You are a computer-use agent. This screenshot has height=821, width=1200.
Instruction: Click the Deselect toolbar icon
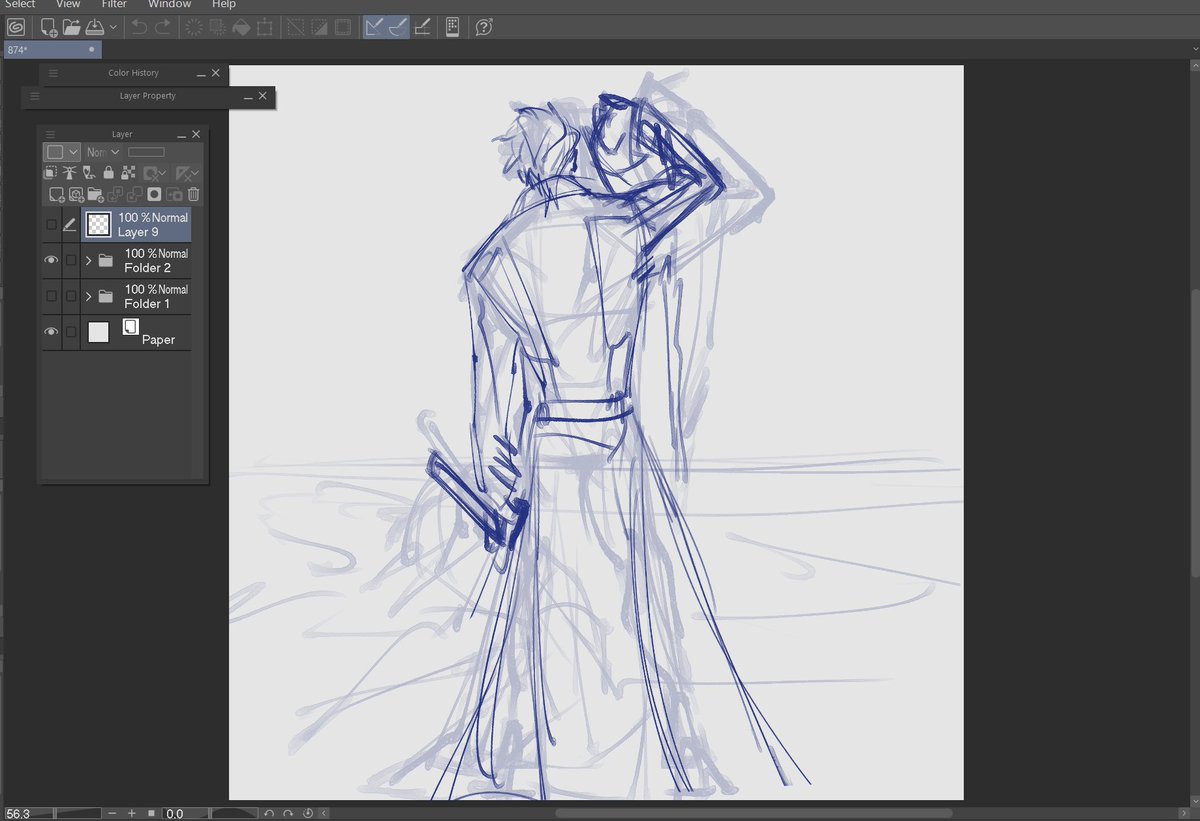(296, 27)
